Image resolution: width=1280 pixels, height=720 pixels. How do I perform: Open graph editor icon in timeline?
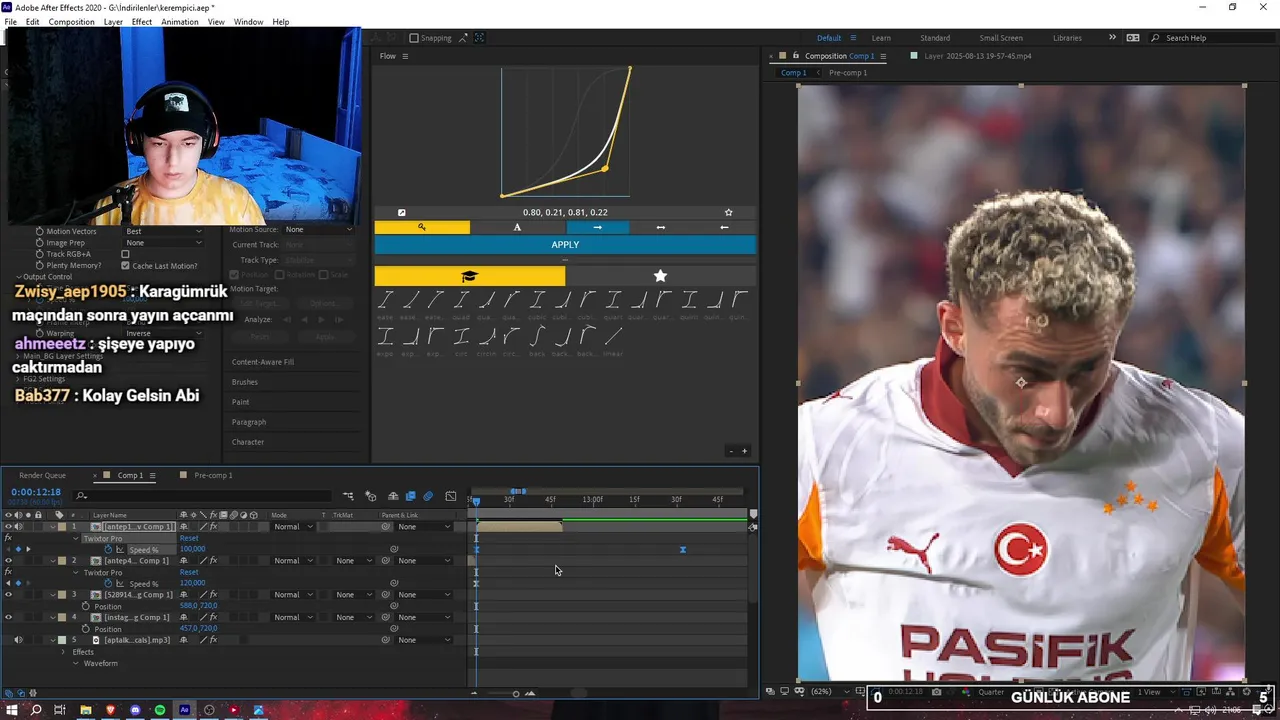450,496
